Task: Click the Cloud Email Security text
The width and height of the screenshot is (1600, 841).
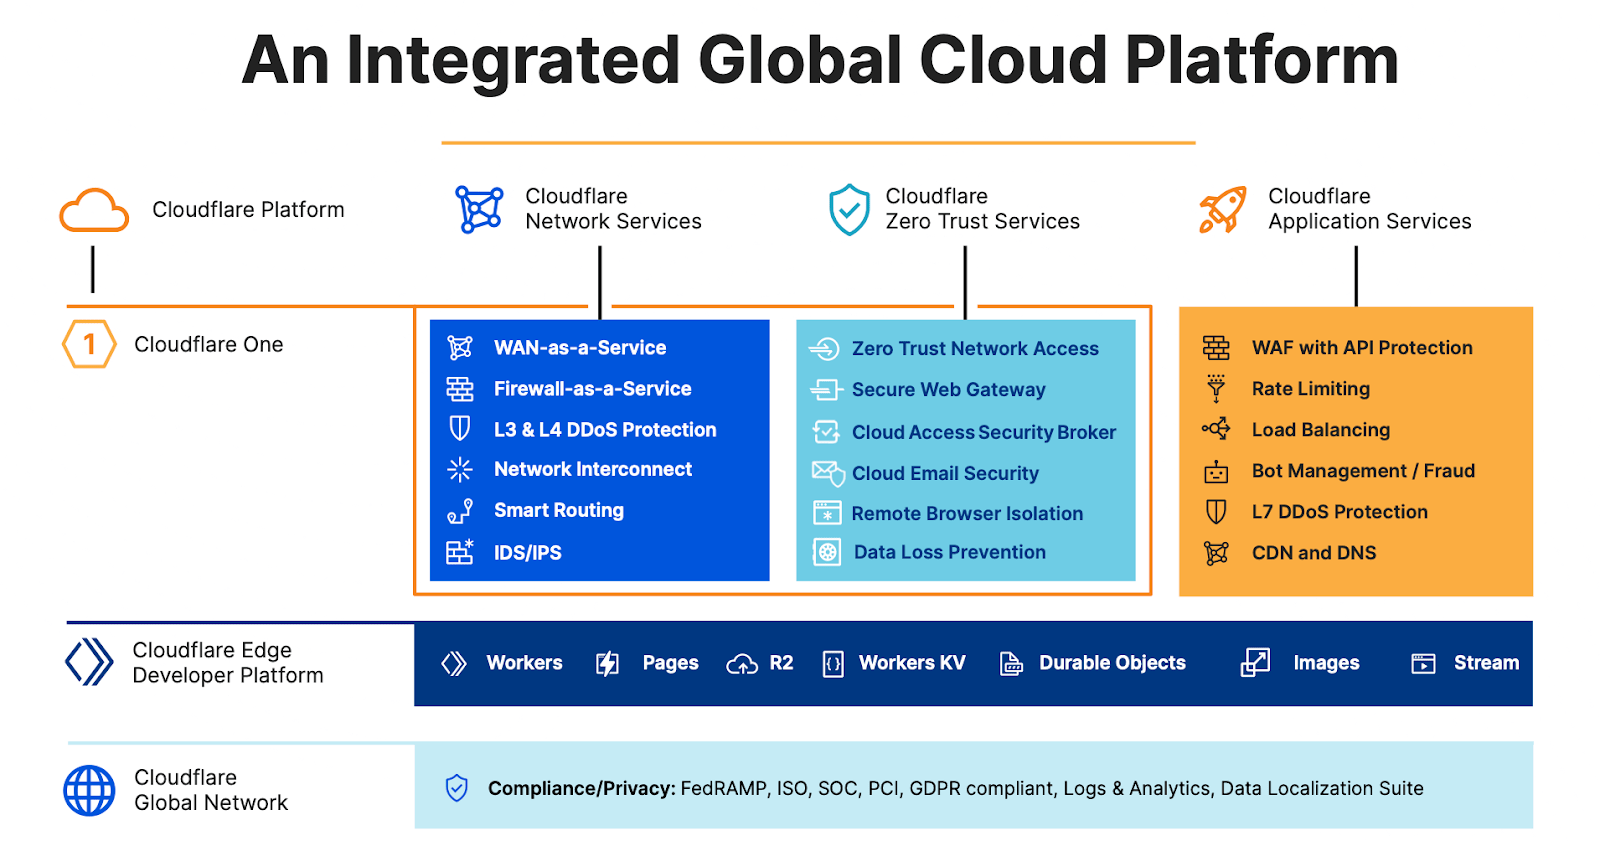Action: [x=945, y=474]
